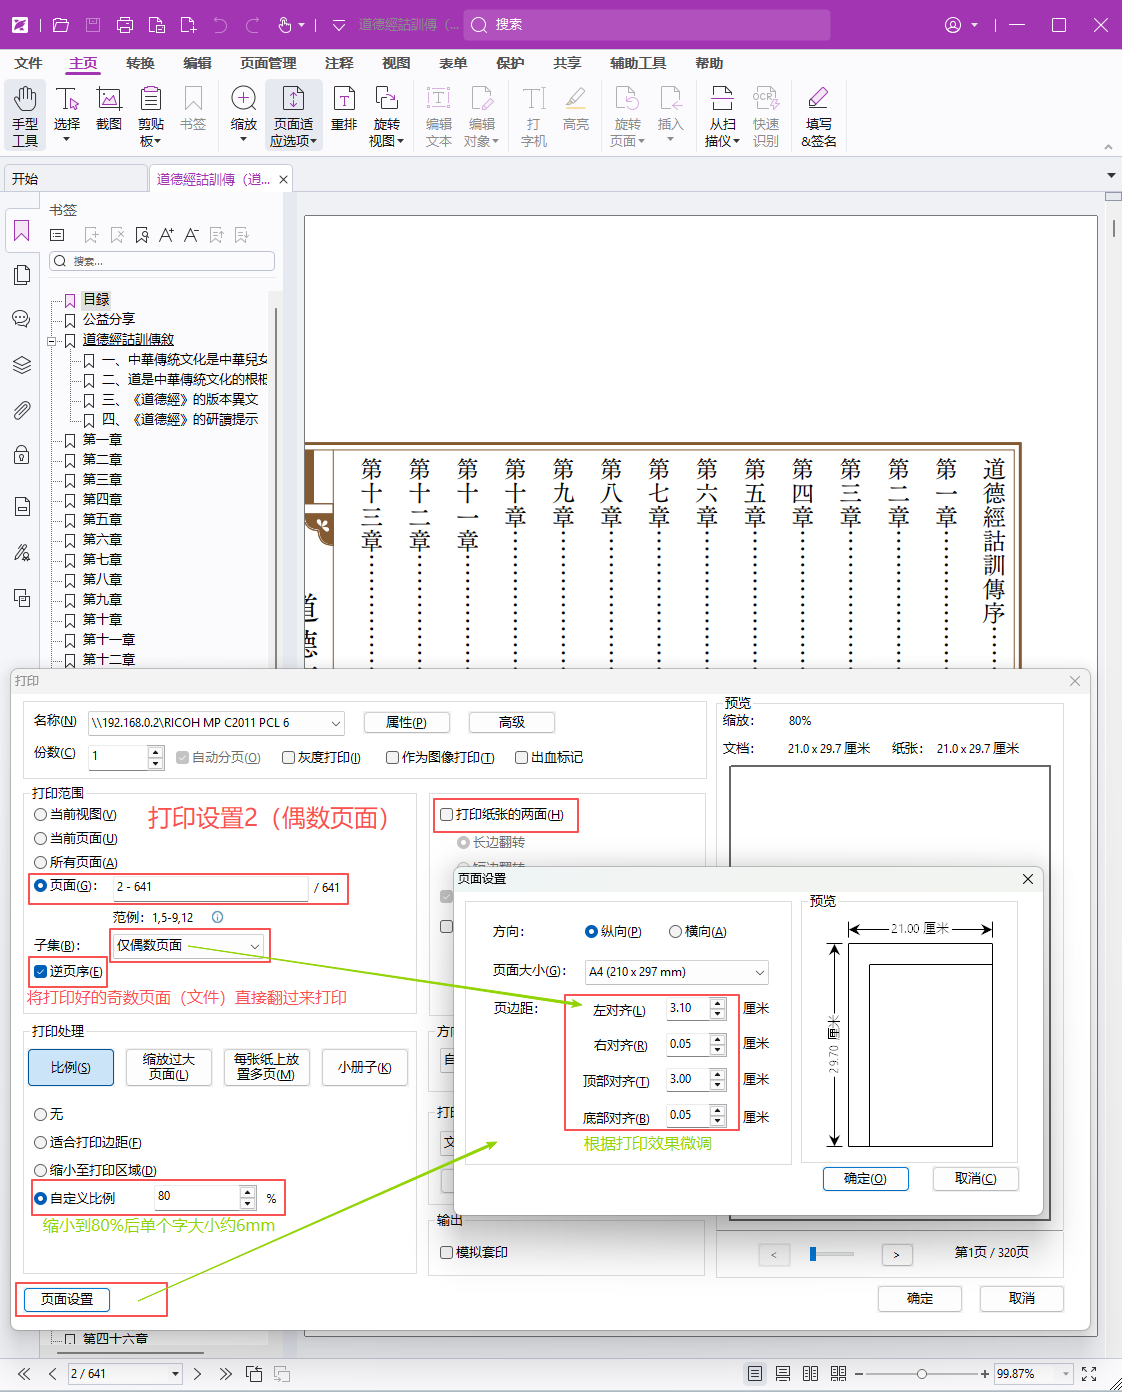Select the 横向 orientation radio button

676,931
